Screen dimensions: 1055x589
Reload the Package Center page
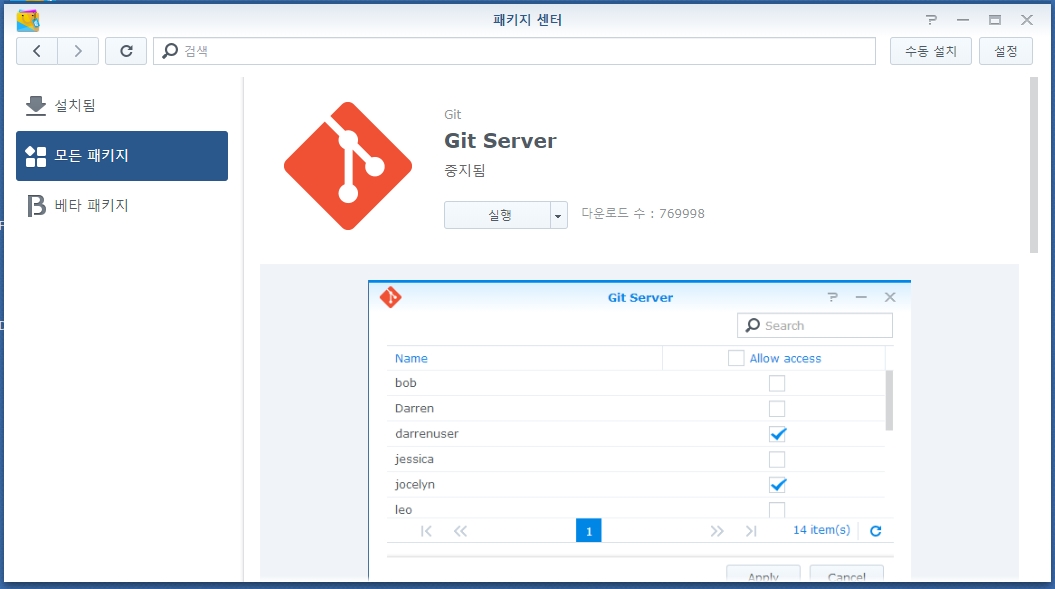coord(126,51)
